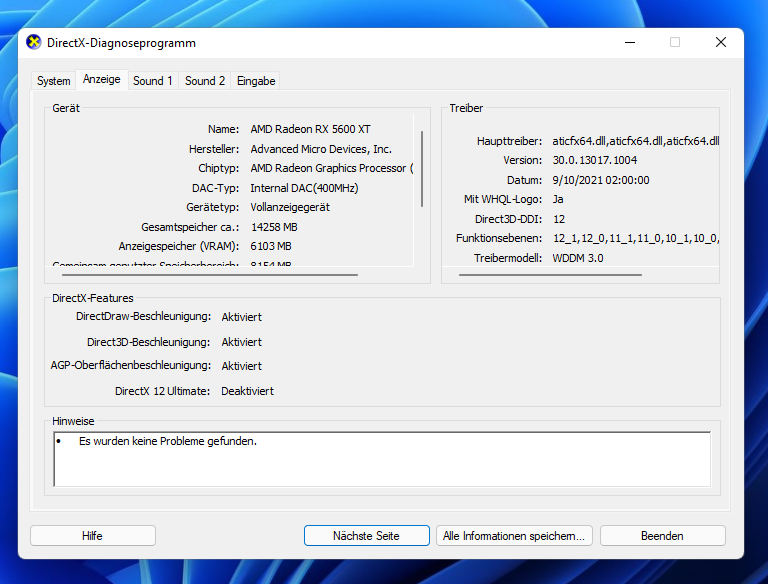Click DirectX 12 Ultimate Deaktiviert status
The width and height of the screenshot is (768, 584).
tap(247, 391)
